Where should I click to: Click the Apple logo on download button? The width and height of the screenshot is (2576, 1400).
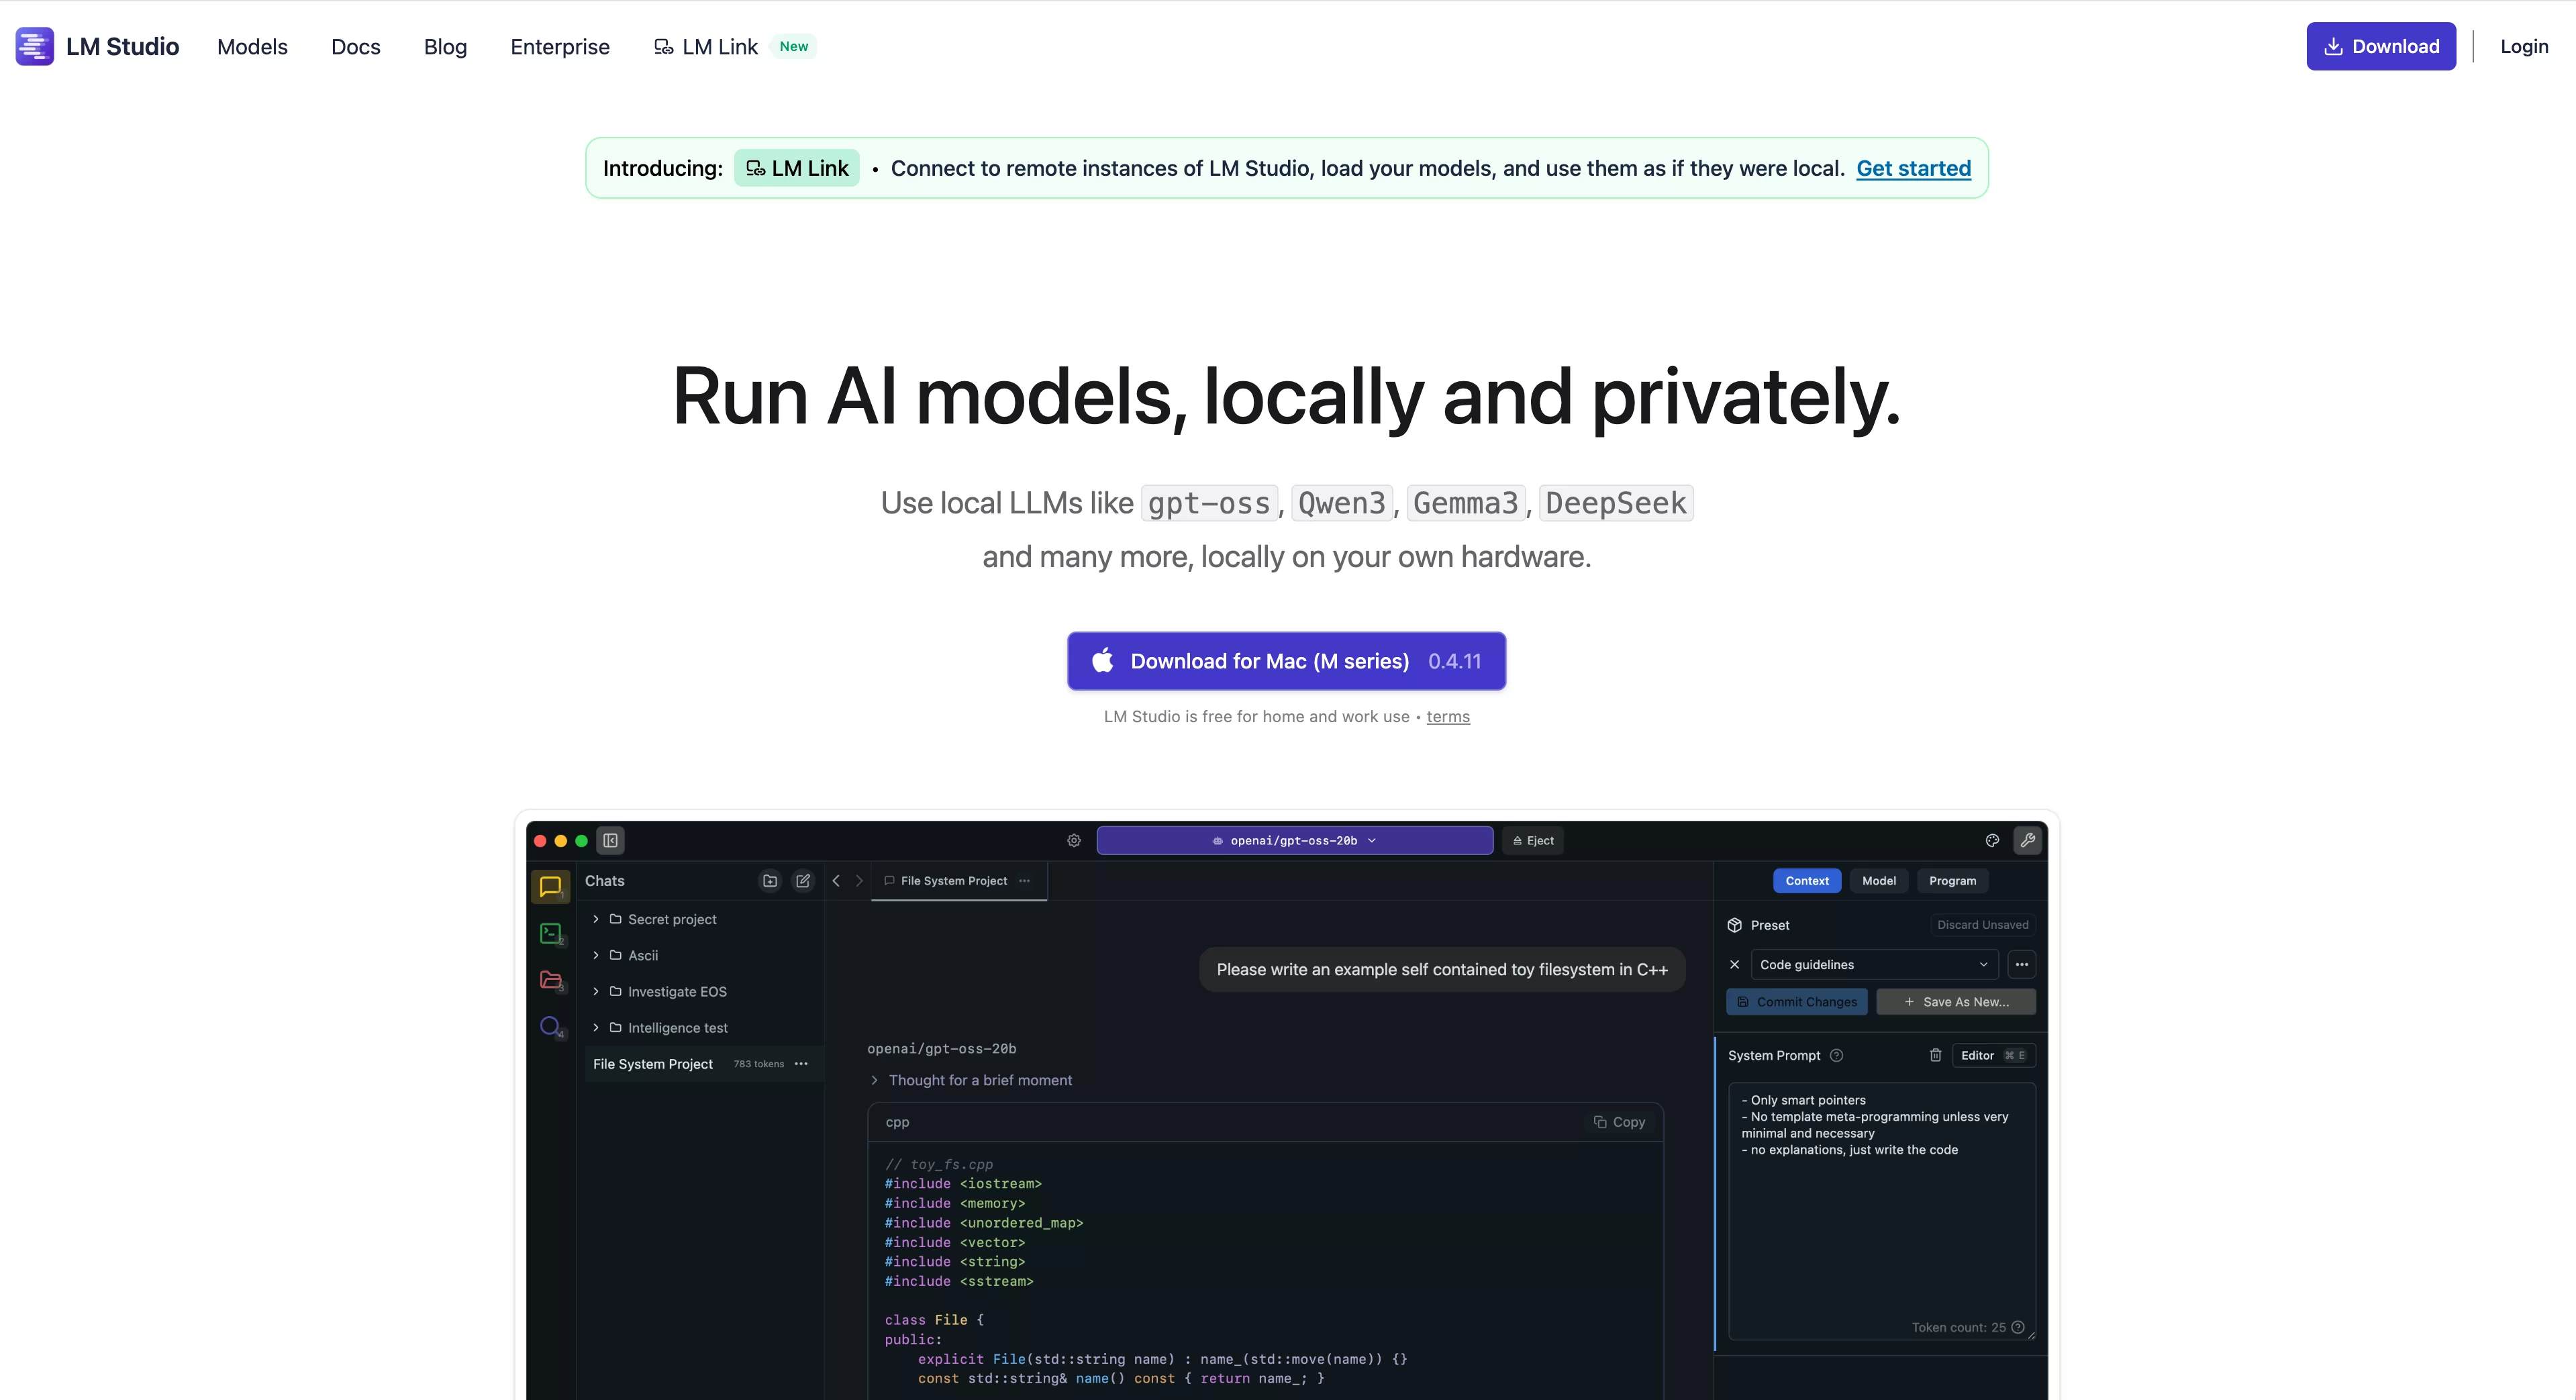(x=1103, y=660)
